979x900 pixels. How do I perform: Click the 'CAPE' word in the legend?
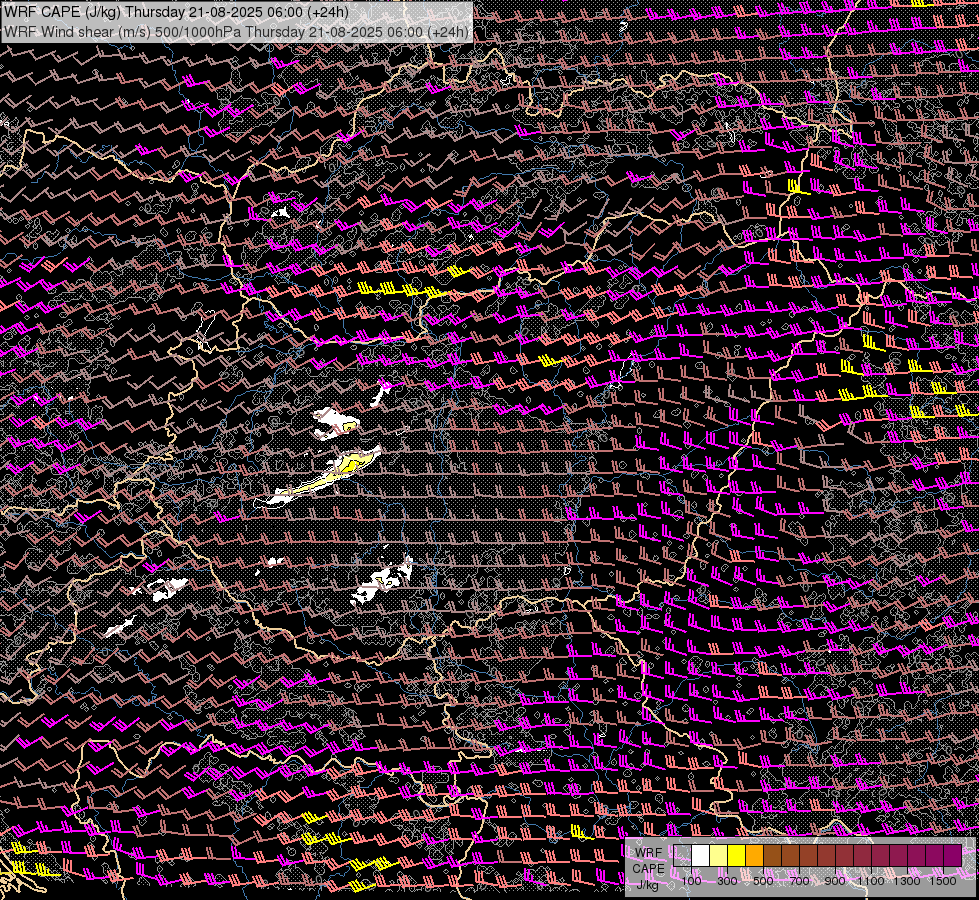coord(649,869)
